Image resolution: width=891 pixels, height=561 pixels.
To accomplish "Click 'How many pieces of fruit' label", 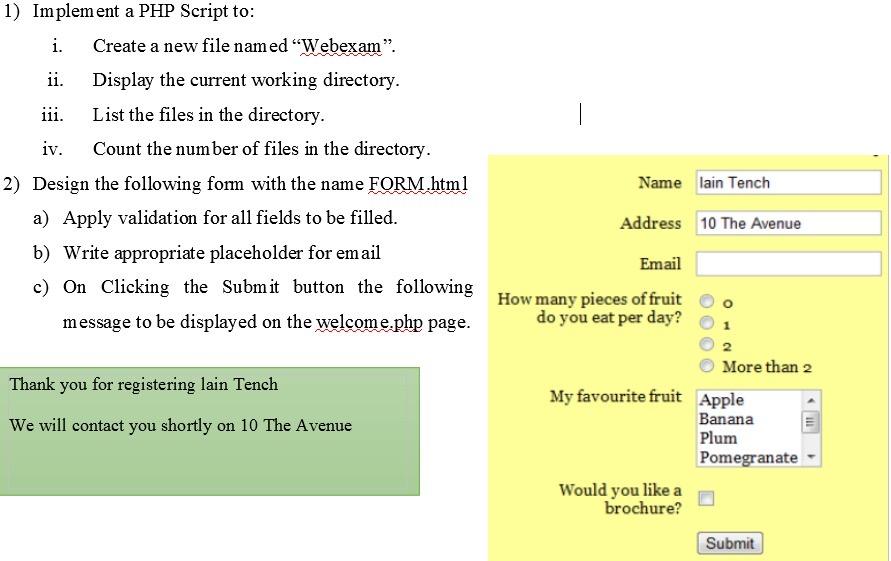I will tap(589, 308).
